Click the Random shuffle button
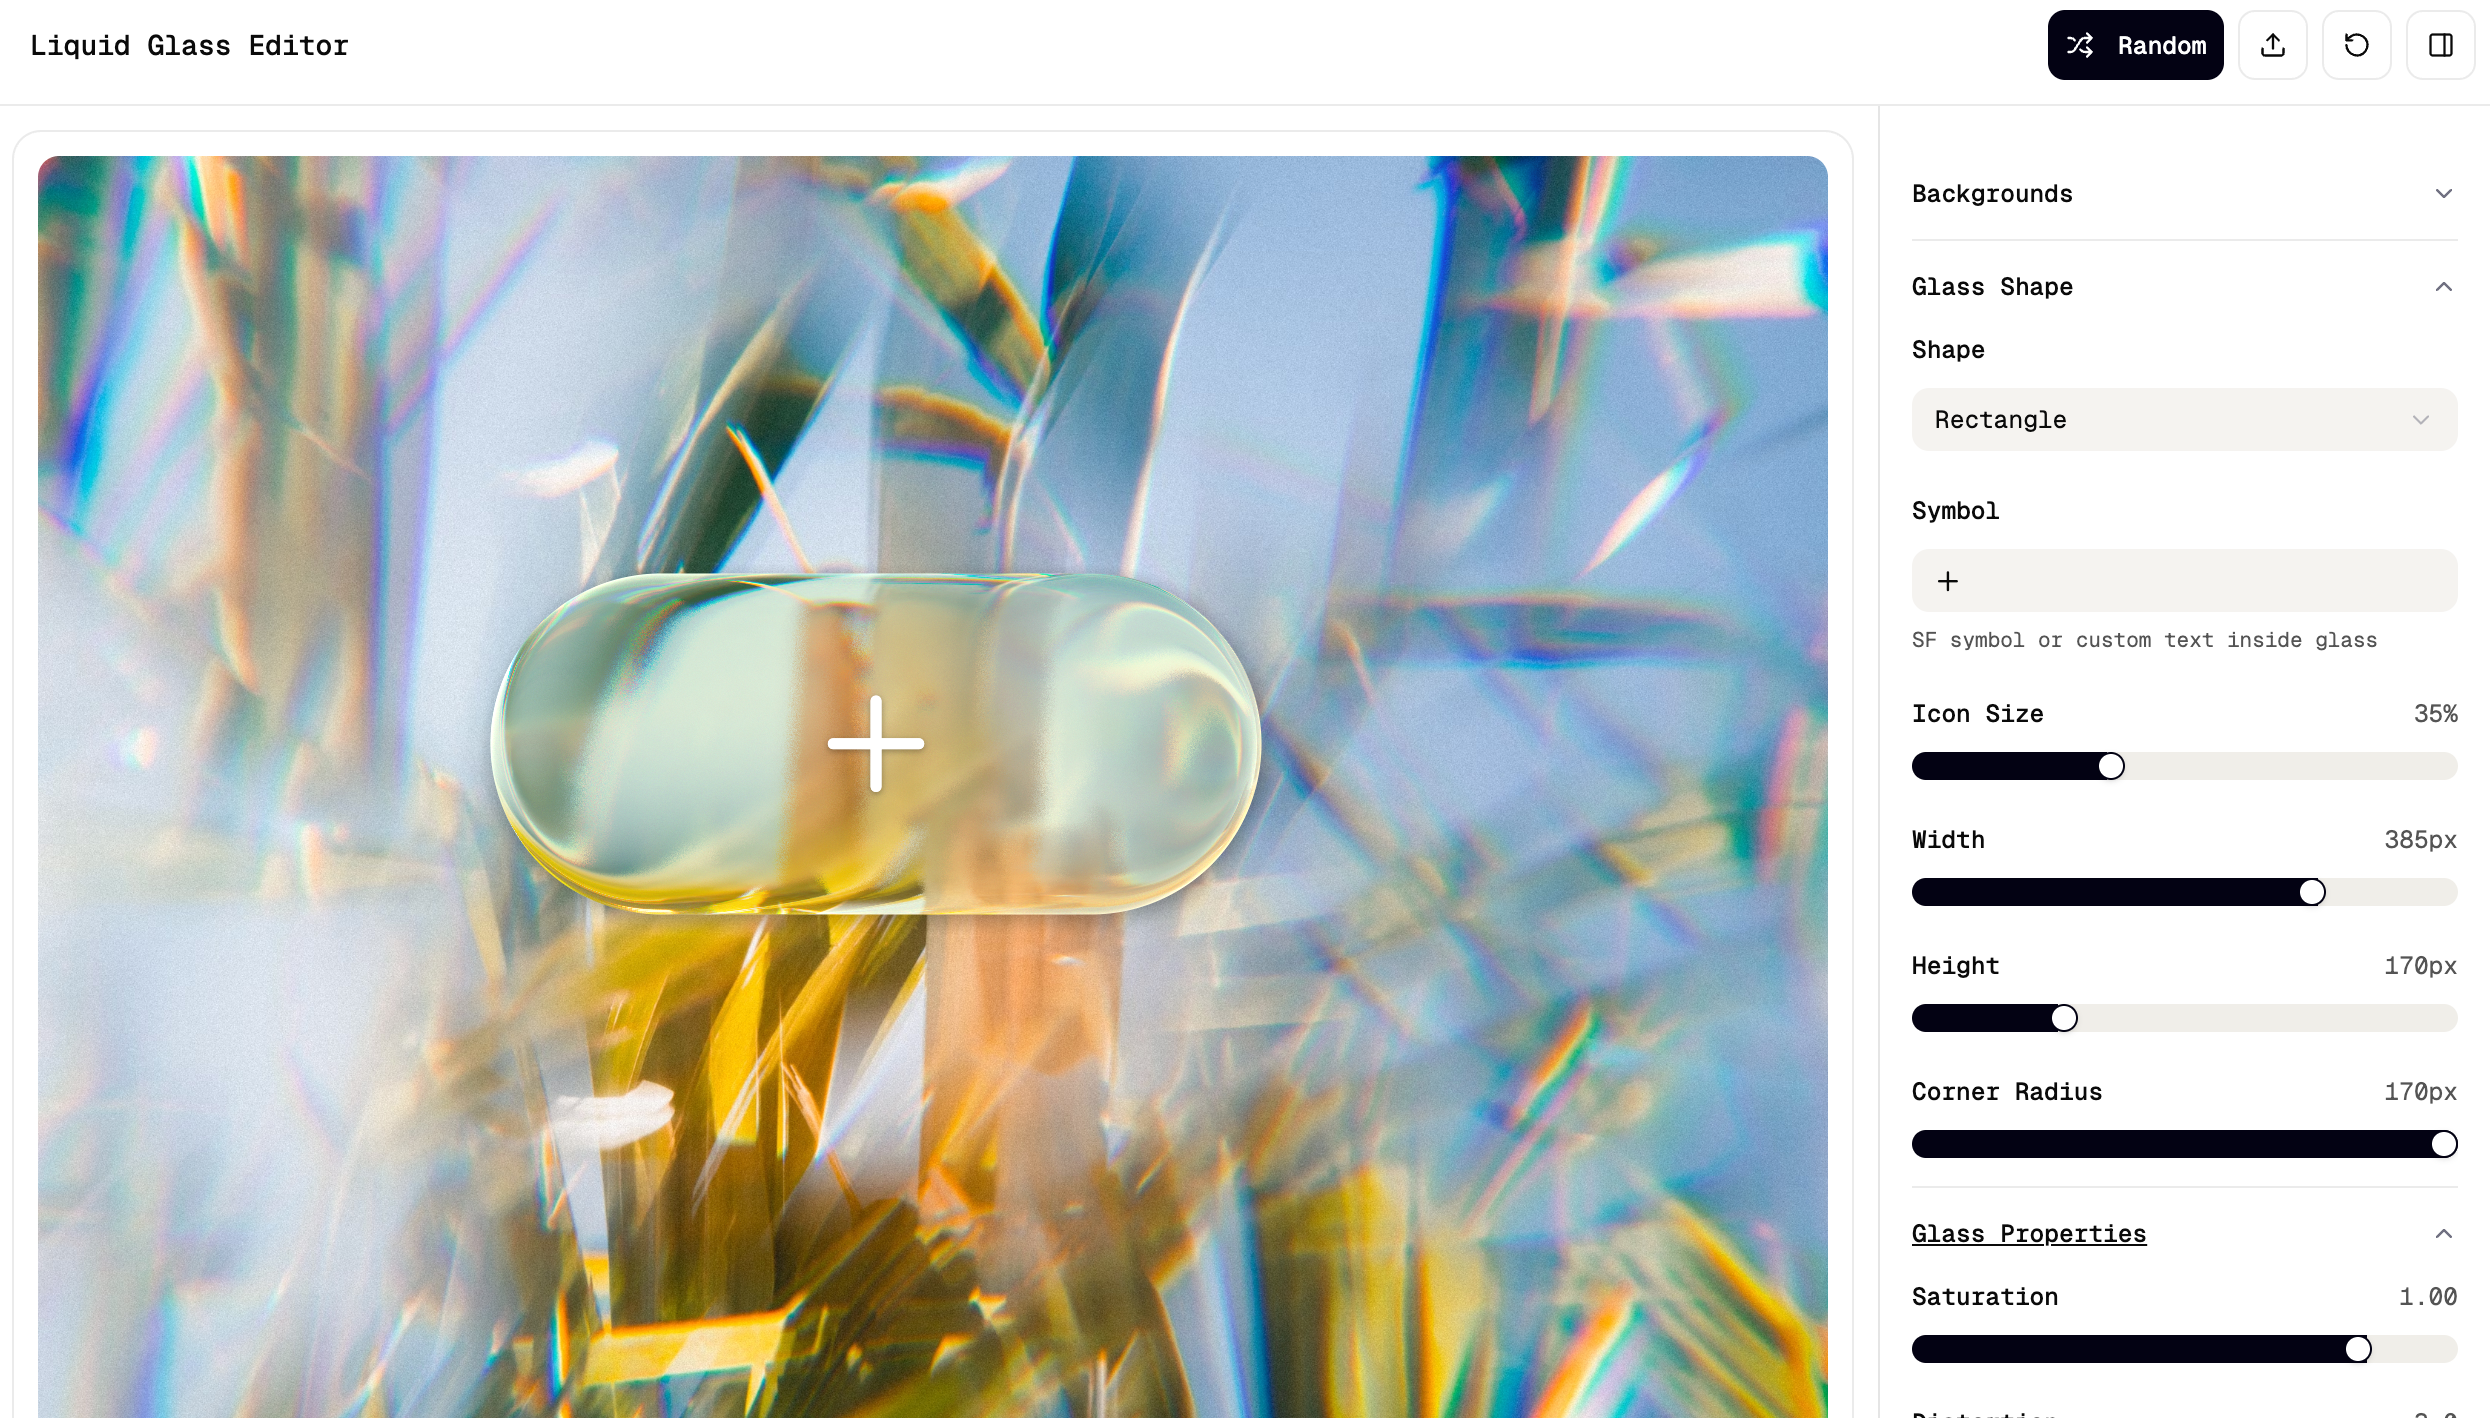This screenshot has width=2490, height=1418. (x=2135, y=45)
